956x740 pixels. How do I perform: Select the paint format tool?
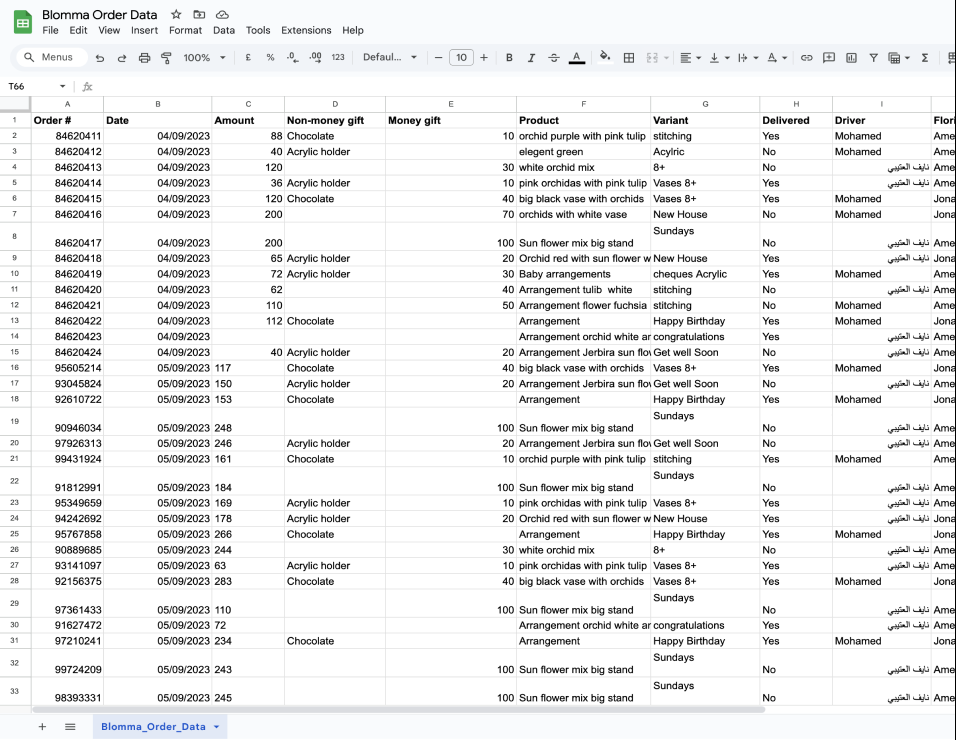pos(166,58)
